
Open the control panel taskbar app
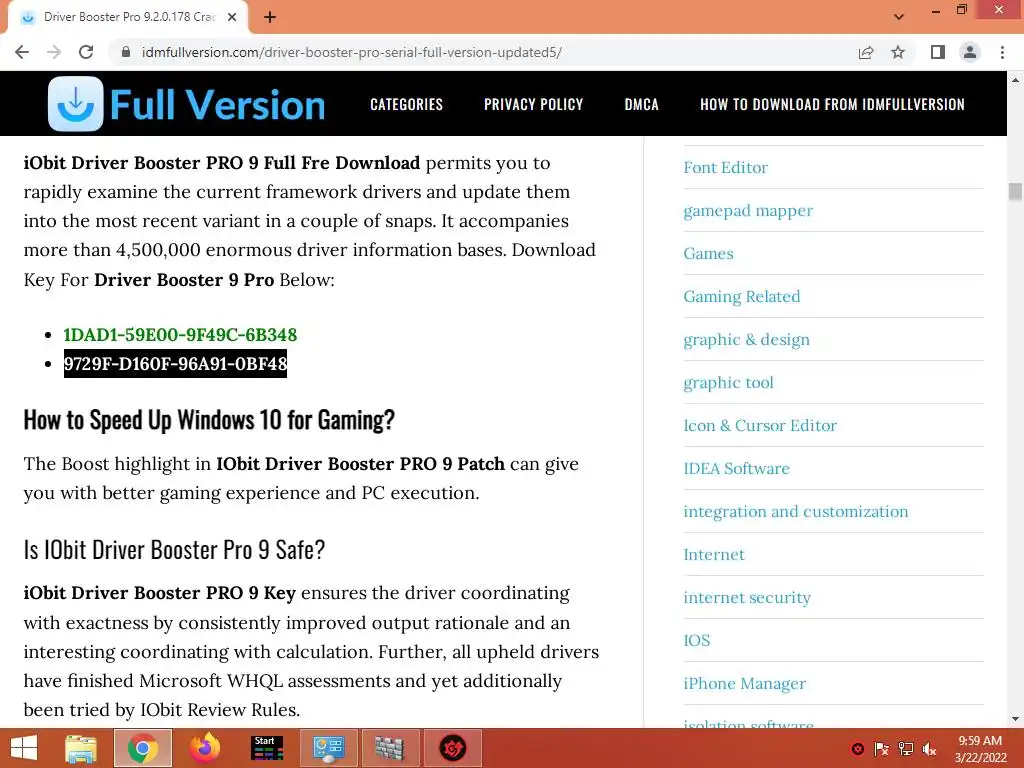click(328, 748)
